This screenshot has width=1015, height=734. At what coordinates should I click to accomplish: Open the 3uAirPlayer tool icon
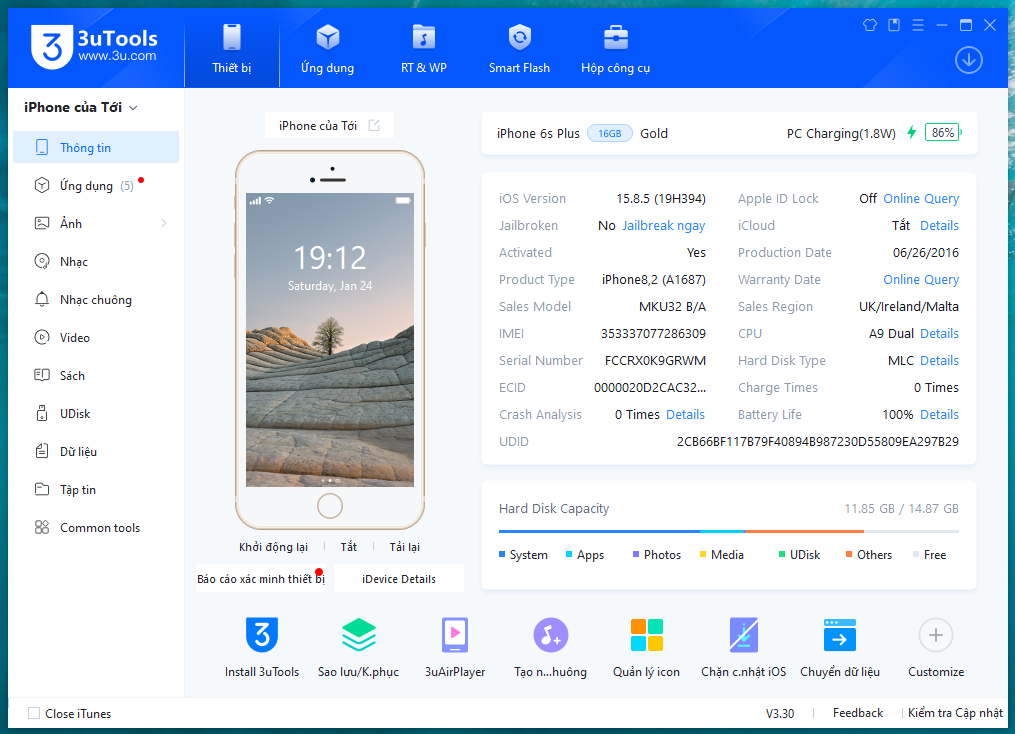tap(455, 636)
